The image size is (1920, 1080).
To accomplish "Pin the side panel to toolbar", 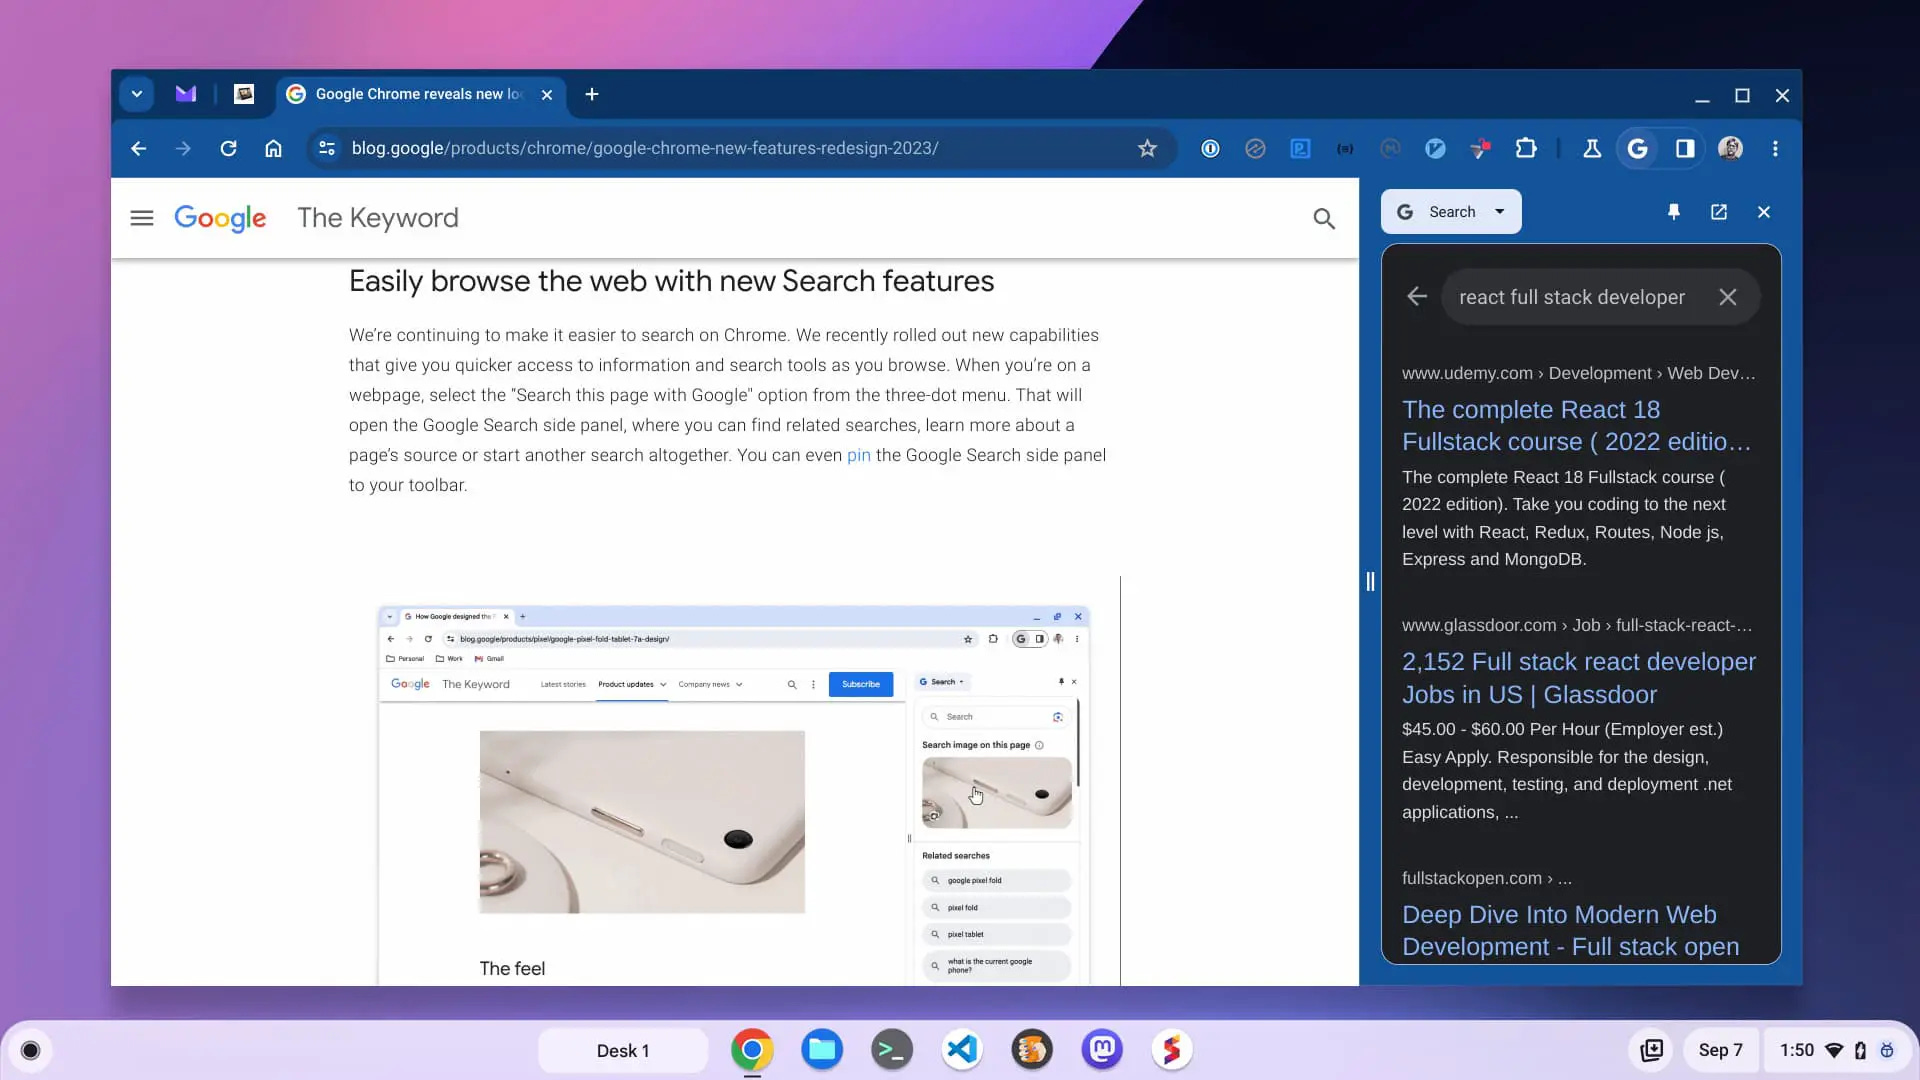I will [x=1674, y=212].
